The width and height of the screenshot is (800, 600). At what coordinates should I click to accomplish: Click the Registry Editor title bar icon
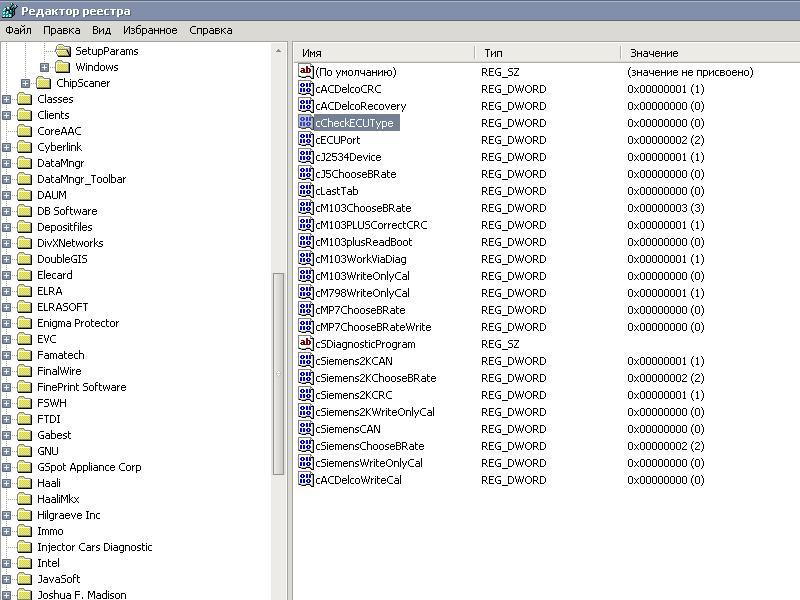point(10,10)
